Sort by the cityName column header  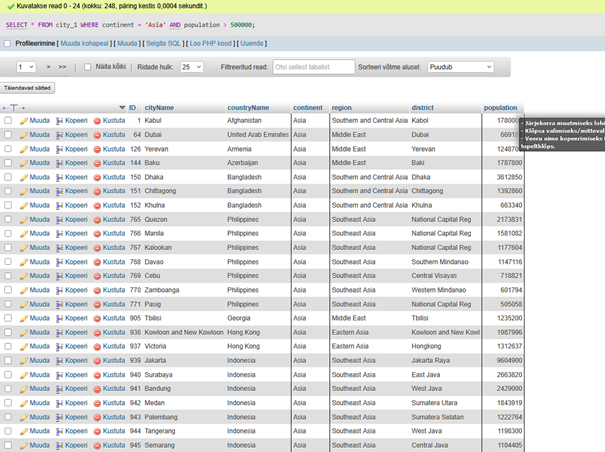click(159, 107)
